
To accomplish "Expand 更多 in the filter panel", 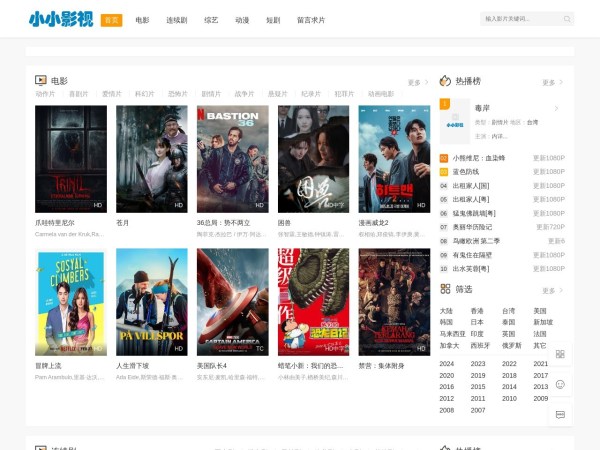I will tap(552, 290).
